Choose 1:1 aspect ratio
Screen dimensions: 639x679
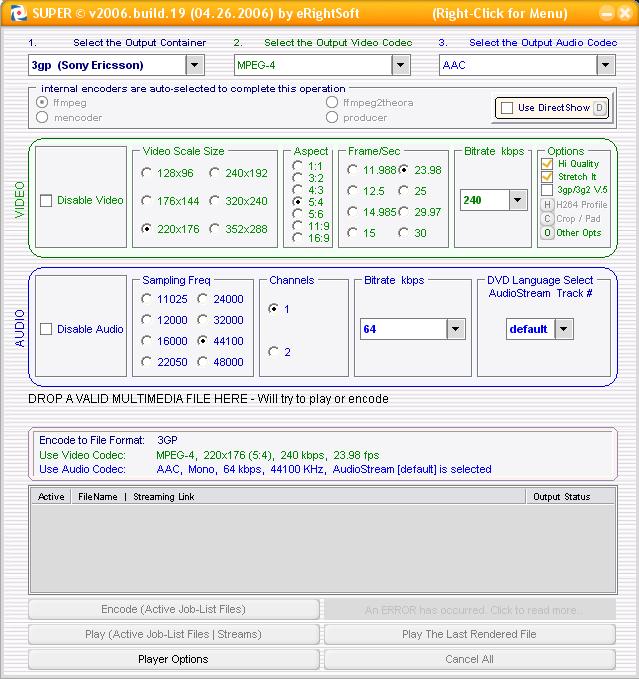[297, 165]
